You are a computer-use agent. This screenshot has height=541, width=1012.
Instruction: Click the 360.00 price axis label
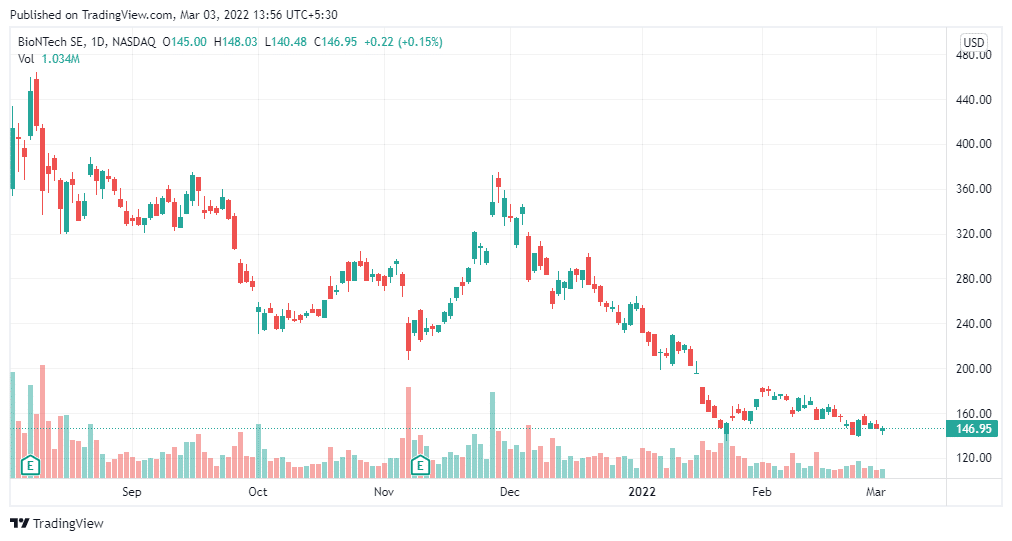click(x=973, y=189)
